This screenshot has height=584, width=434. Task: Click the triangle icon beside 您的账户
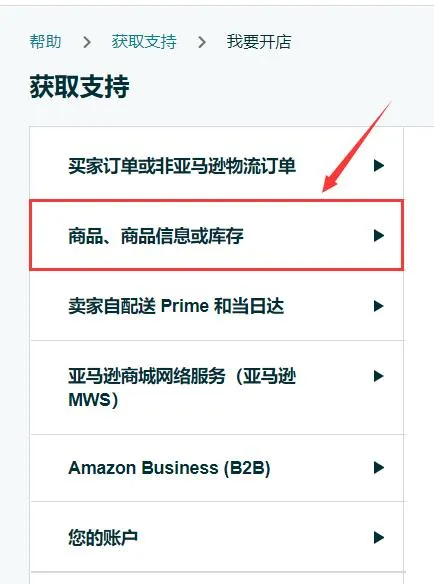click(x=378, y=537)
